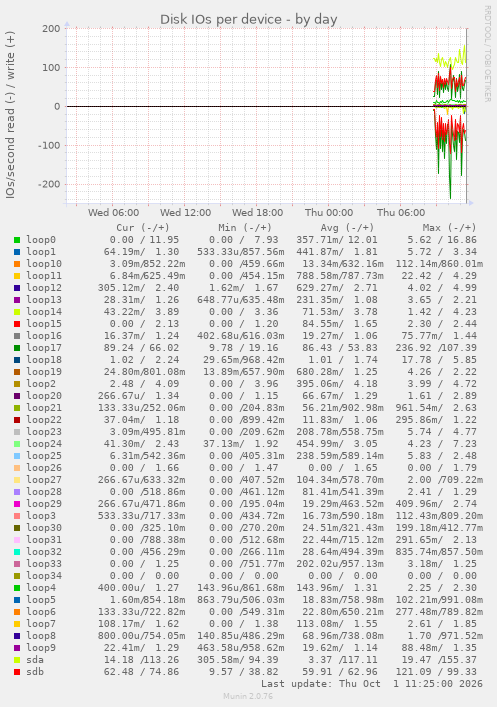Click the y-axis label 'IOs/second read (-) / write (+)'
Viewport: 497px width, 707px height.
[10, 115]
